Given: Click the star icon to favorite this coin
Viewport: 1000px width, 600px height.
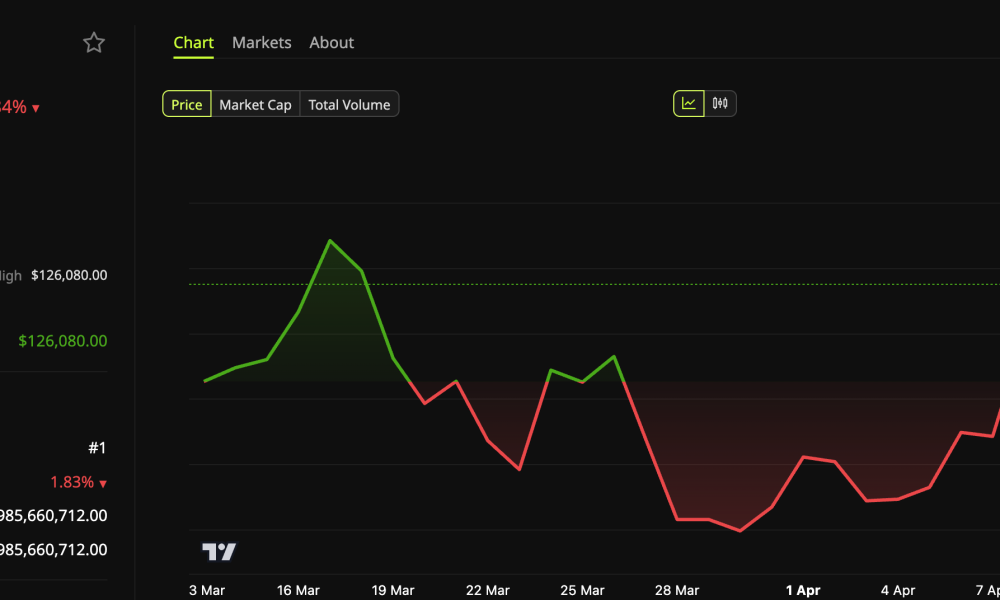Looking at the screenshot, I should (93, 42).
